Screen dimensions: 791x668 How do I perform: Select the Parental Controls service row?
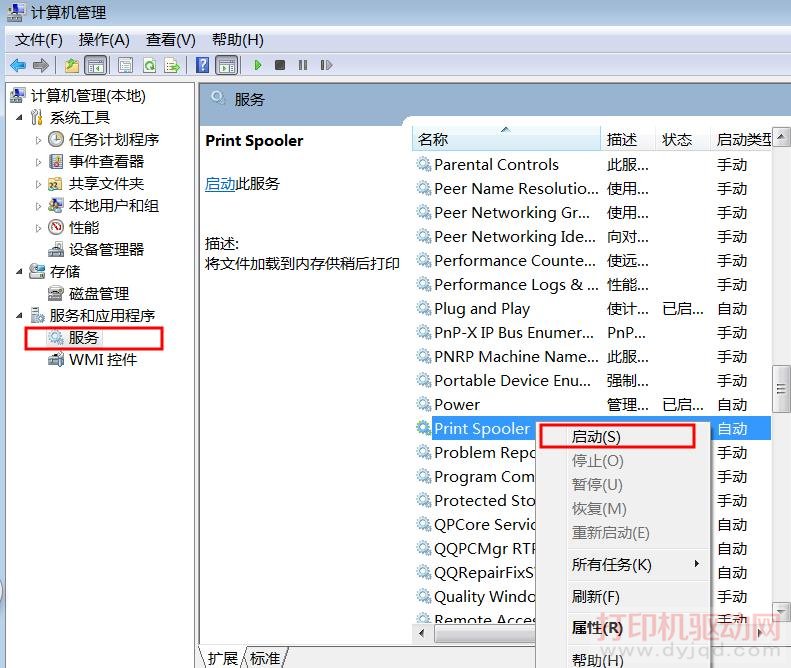592,164
